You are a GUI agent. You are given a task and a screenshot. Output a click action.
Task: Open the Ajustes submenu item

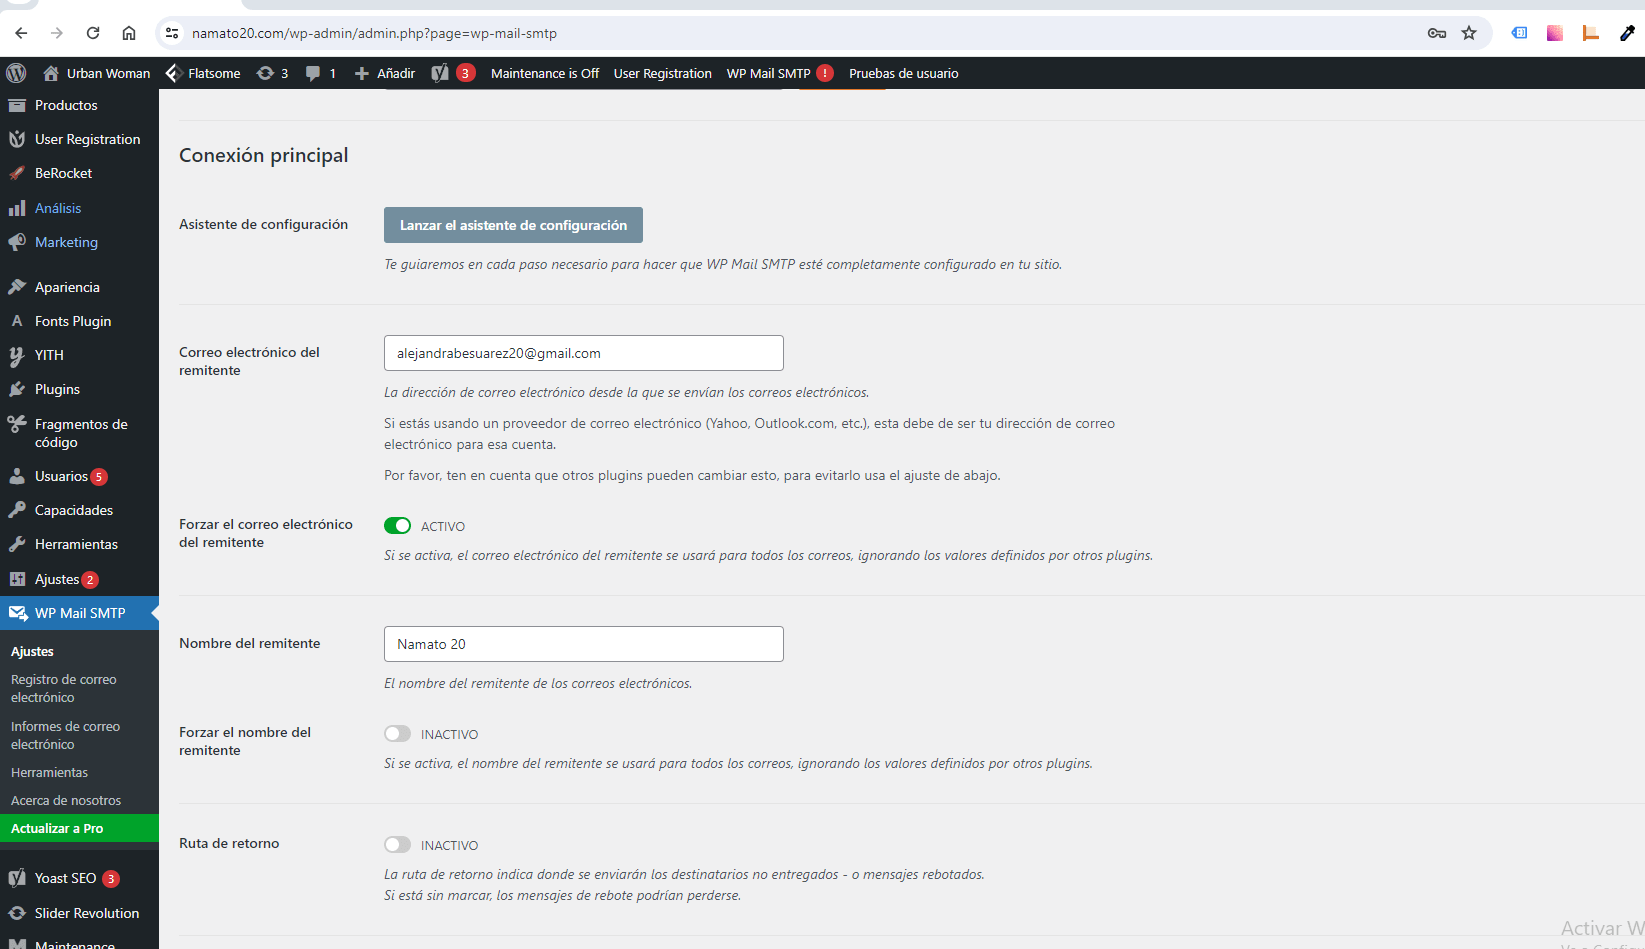32,651
